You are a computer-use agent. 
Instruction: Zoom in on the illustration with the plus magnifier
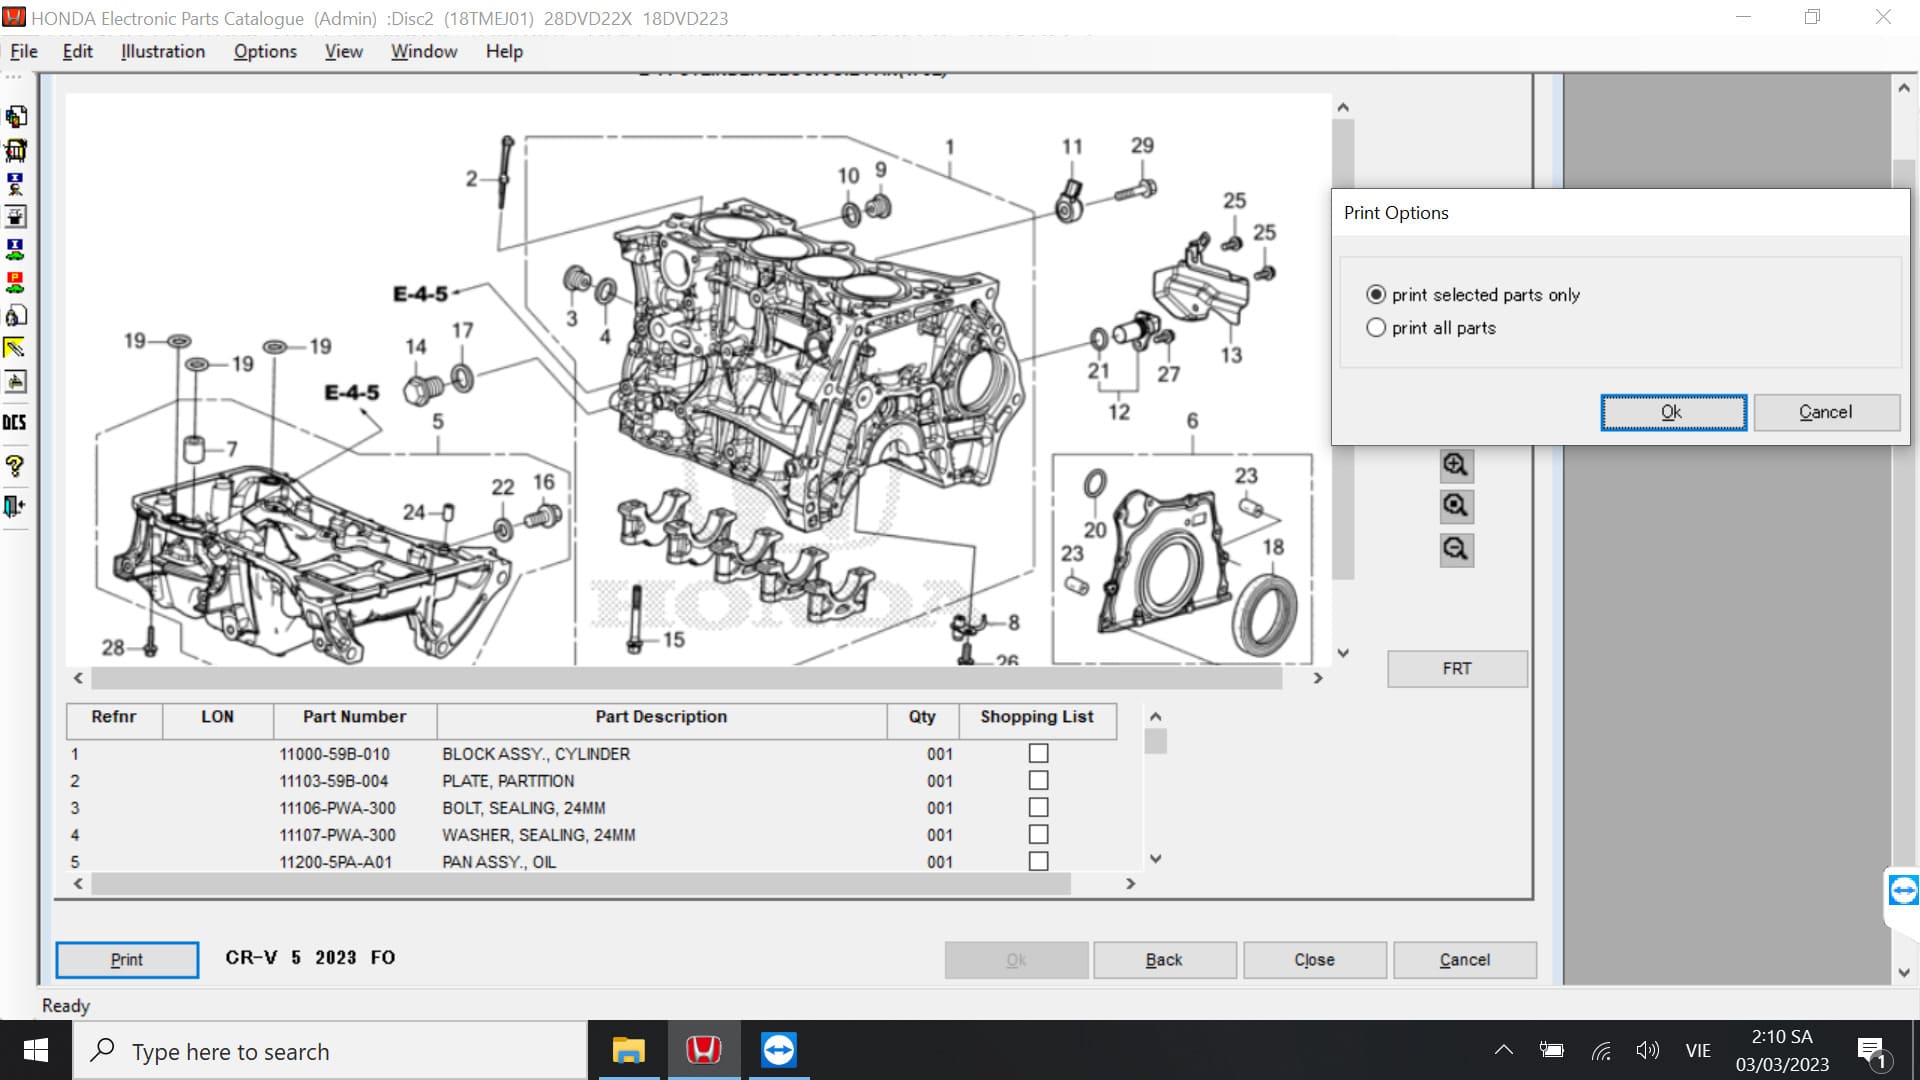tap(1456, 465)
